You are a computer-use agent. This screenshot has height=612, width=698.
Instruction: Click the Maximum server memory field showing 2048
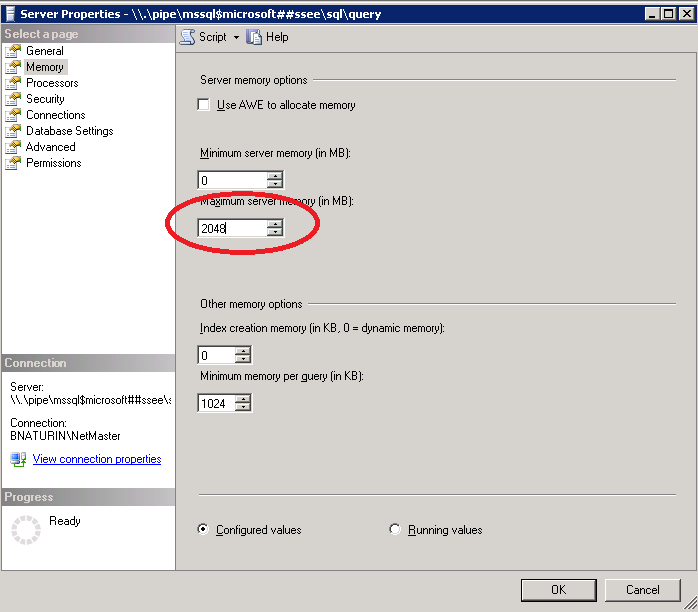click(233, 228)
